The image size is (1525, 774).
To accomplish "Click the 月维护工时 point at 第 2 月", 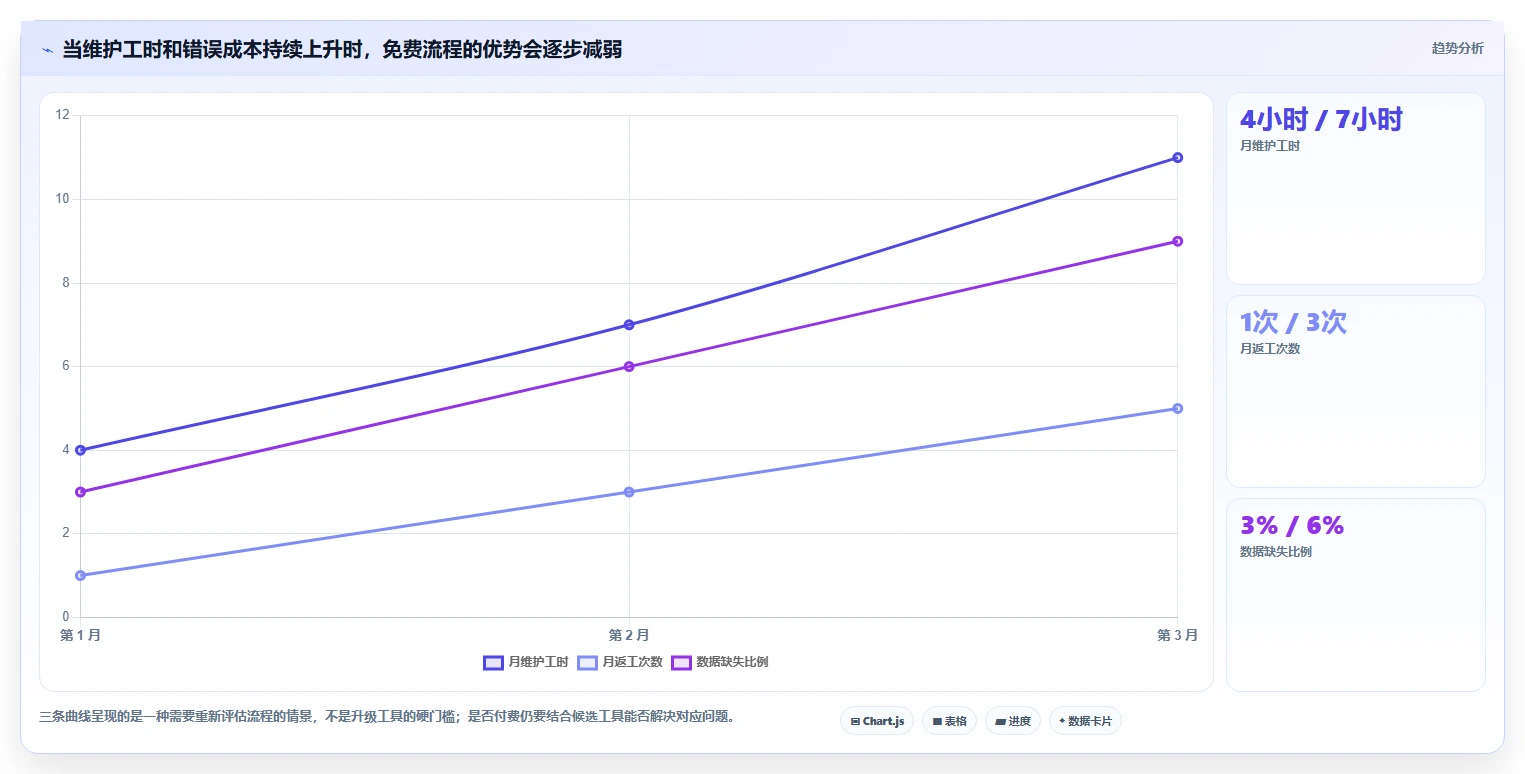I will click(x=629, y=325).
